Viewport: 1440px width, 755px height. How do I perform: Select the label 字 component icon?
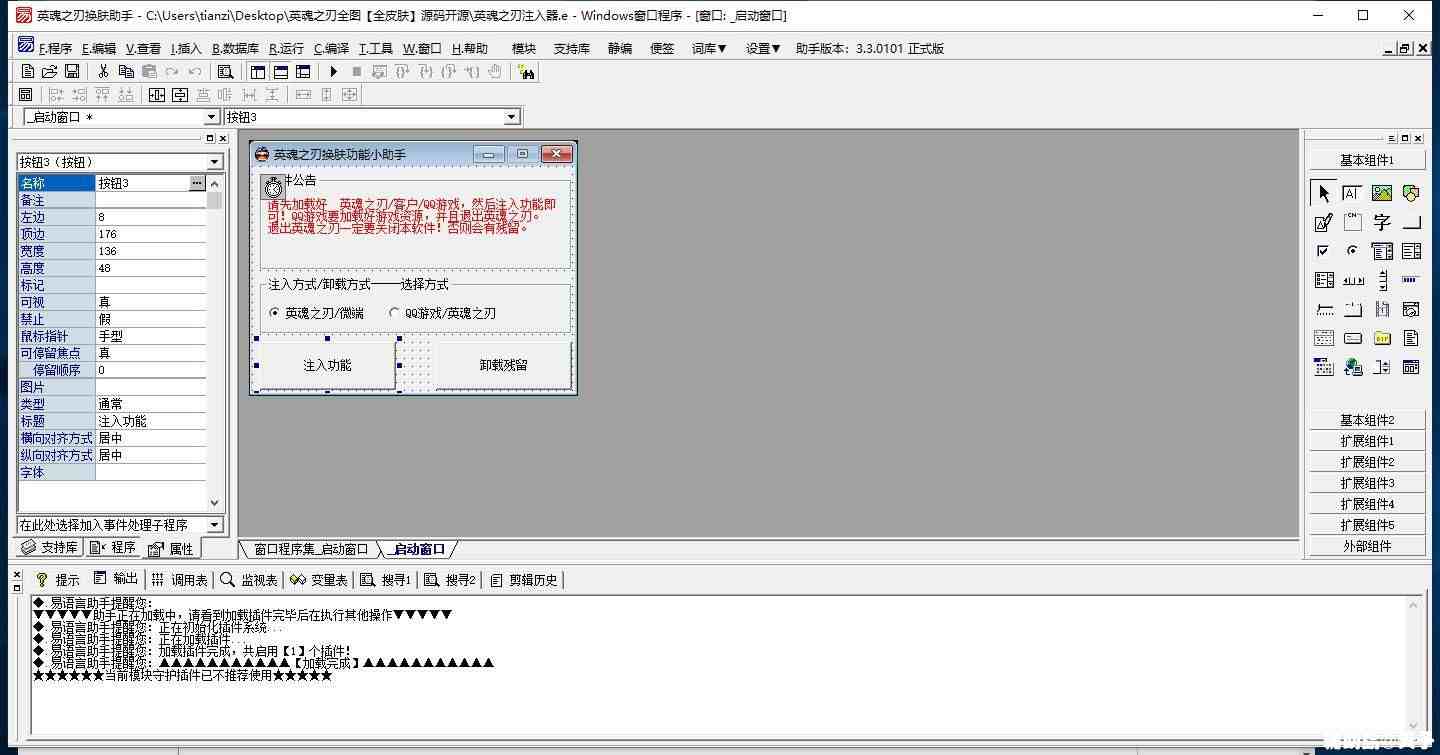1382,222
